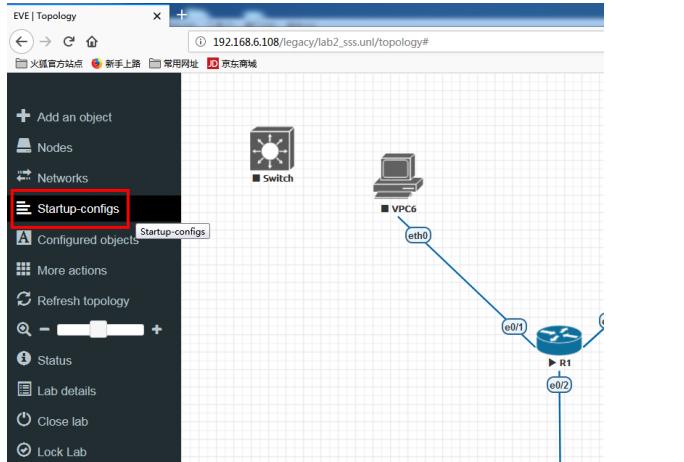The image size is (684, 462).
Task: Open a new browser tab with plus
Action: point(181,15)
